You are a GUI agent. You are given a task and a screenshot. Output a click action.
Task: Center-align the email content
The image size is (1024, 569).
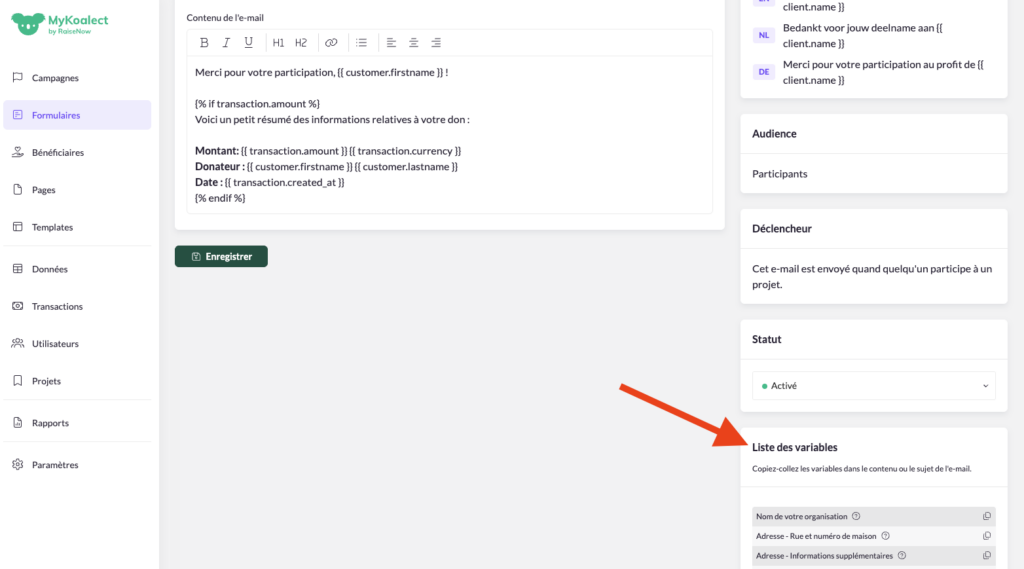413,43
